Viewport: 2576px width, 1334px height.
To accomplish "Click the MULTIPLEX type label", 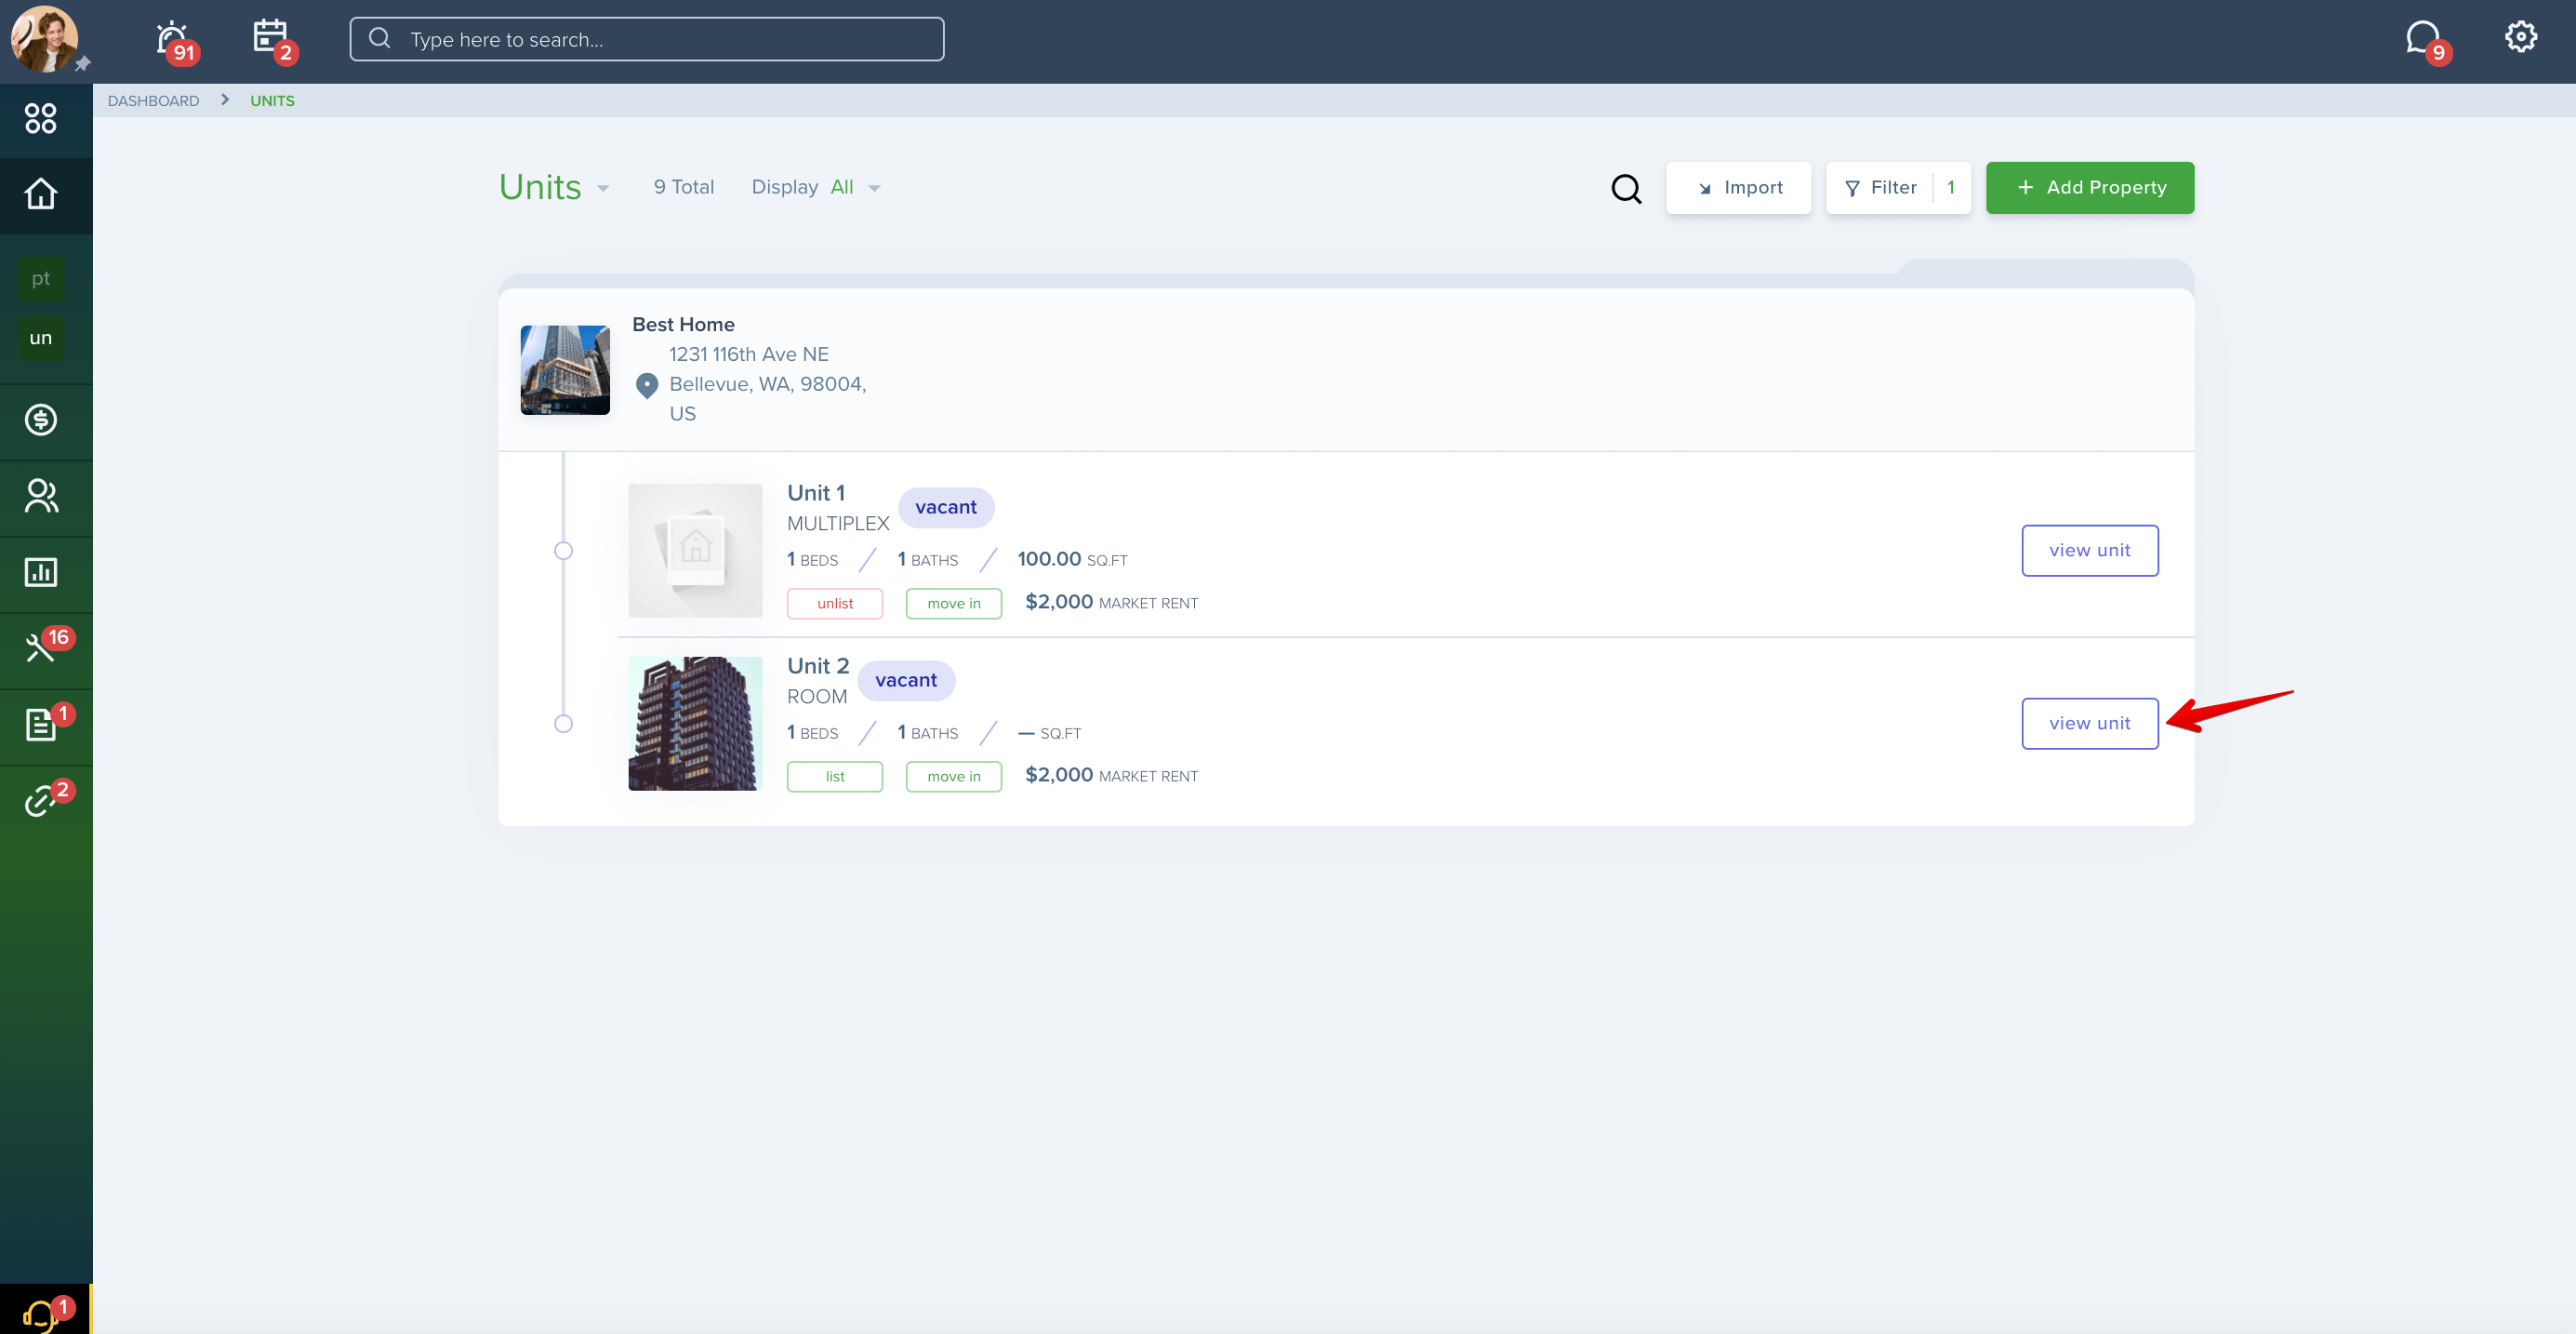I will coord(838,524).
